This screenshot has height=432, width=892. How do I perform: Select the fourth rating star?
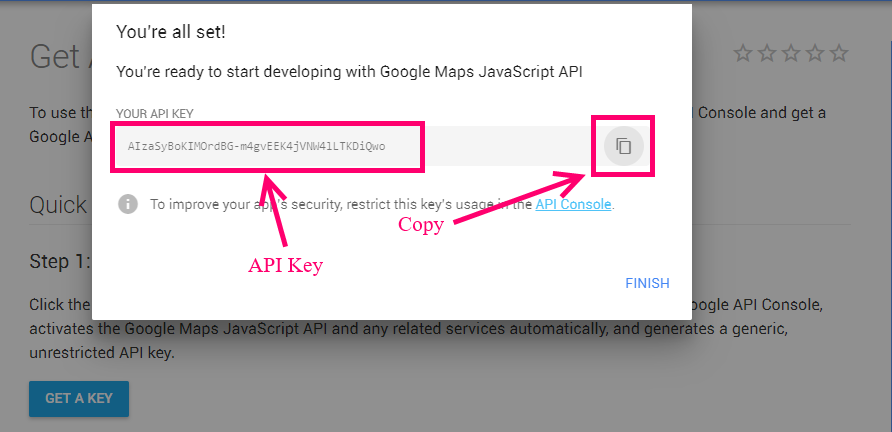815,54
